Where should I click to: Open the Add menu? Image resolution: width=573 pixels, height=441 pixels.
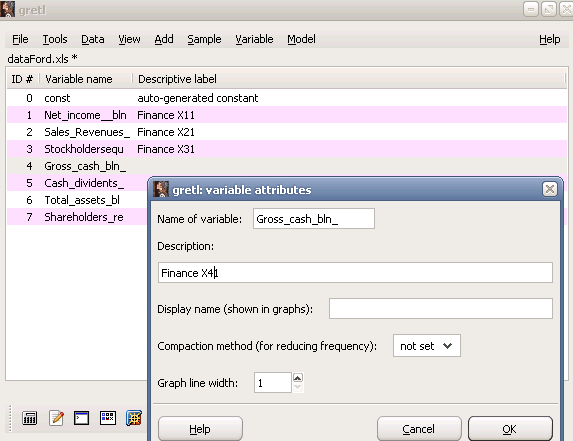pyautogui.click(x=164, y=39)
